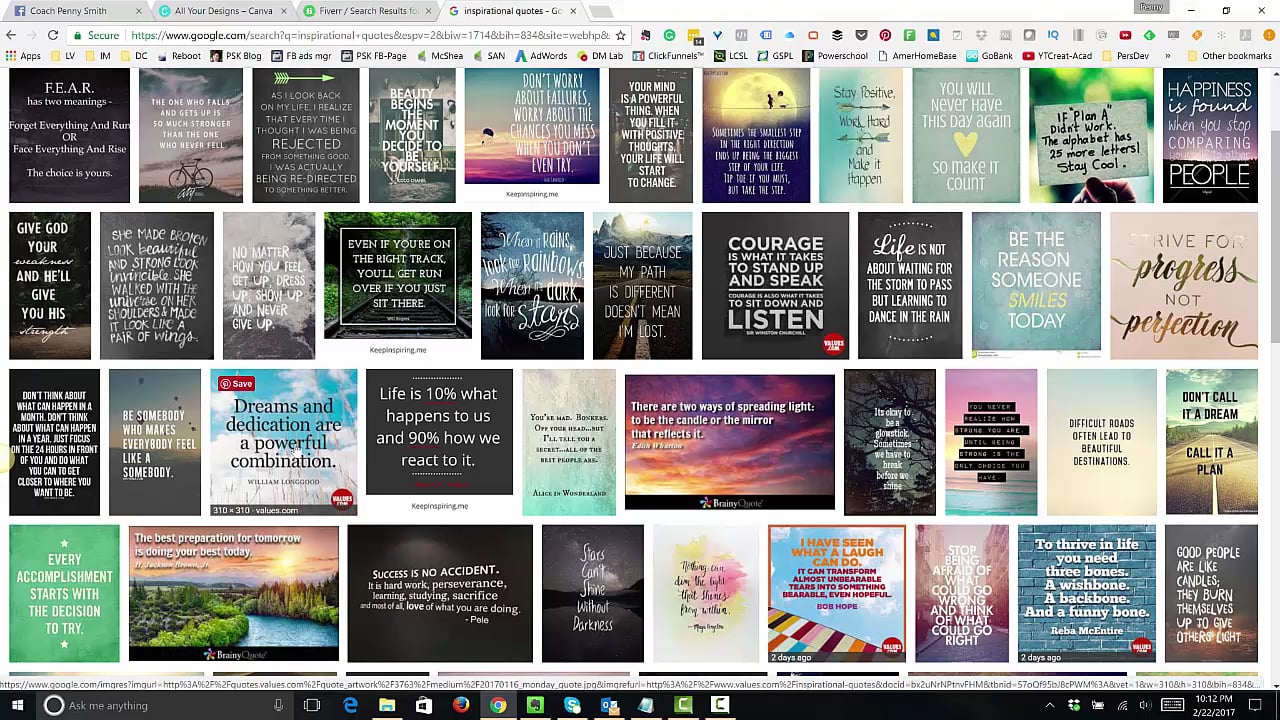Viewport: 1280px width, 720px height.
Task: Open the two ways of spreading light image
Action: tap(730, 442)
